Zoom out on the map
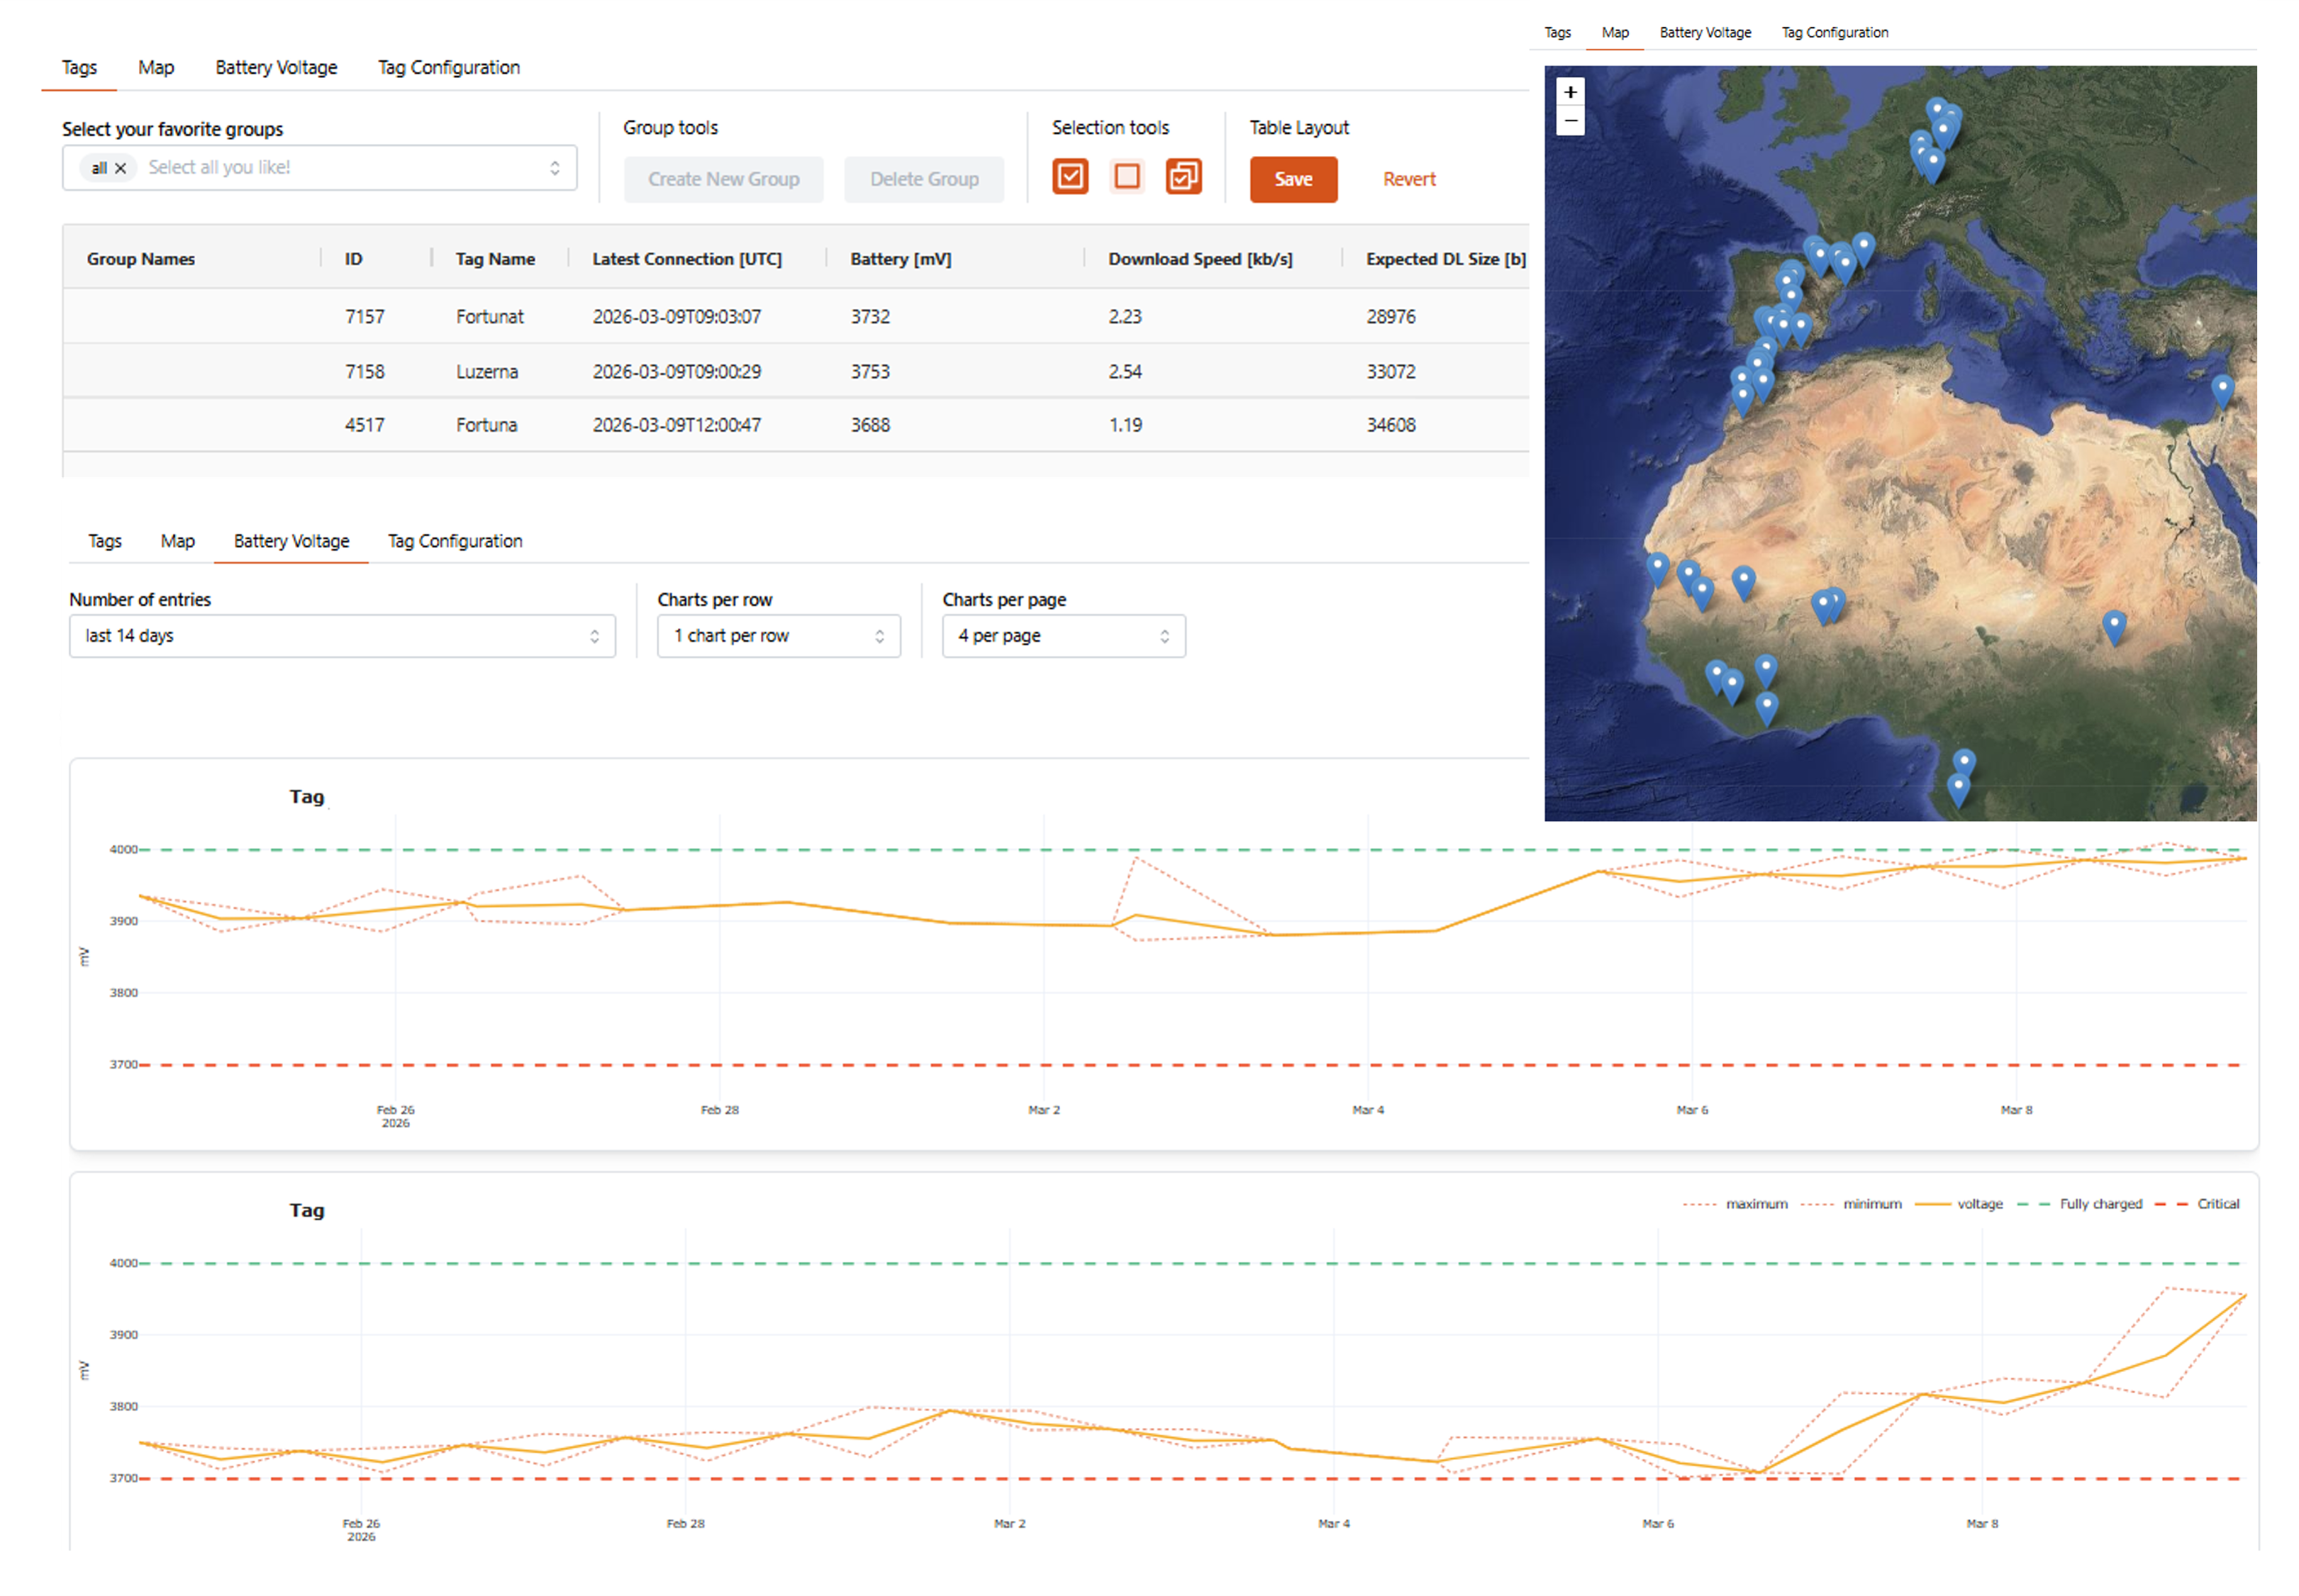2299x1596 pixels. coord(1569,121)
